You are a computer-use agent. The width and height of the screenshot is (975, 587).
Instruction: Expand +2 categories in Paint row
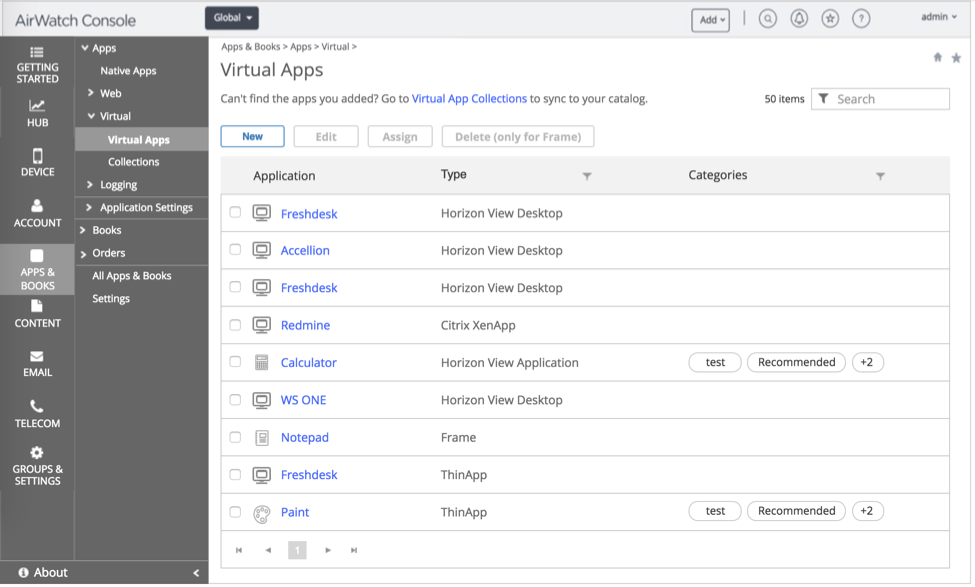coord(867,511)
